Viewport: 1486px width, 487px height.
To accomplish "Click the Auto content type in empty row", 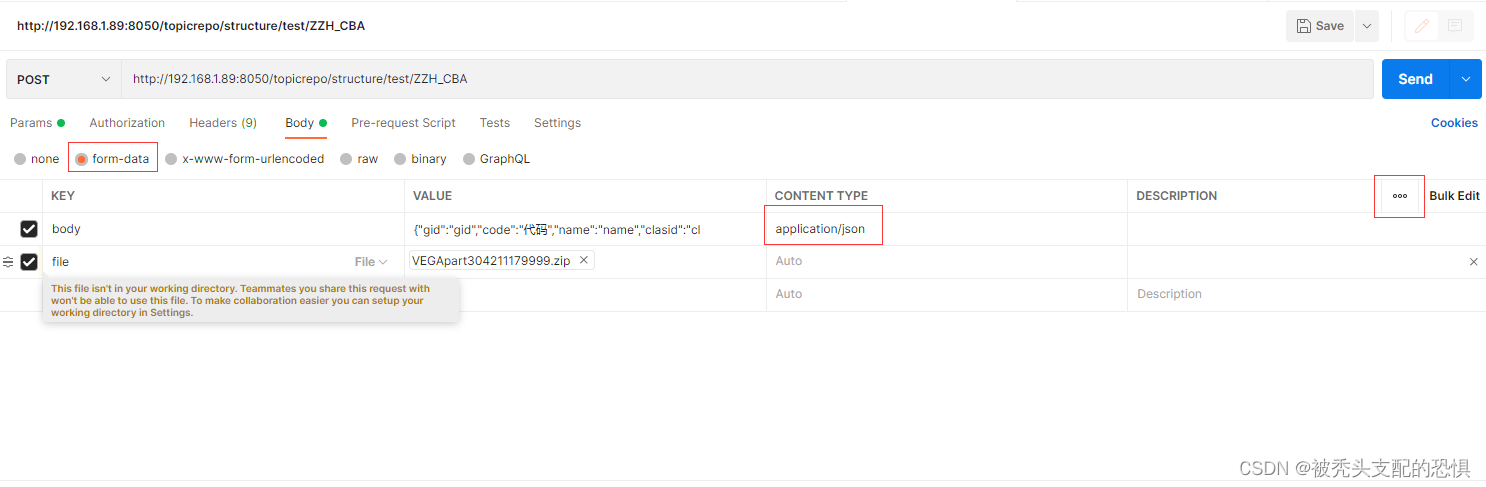I will point(946,294).
